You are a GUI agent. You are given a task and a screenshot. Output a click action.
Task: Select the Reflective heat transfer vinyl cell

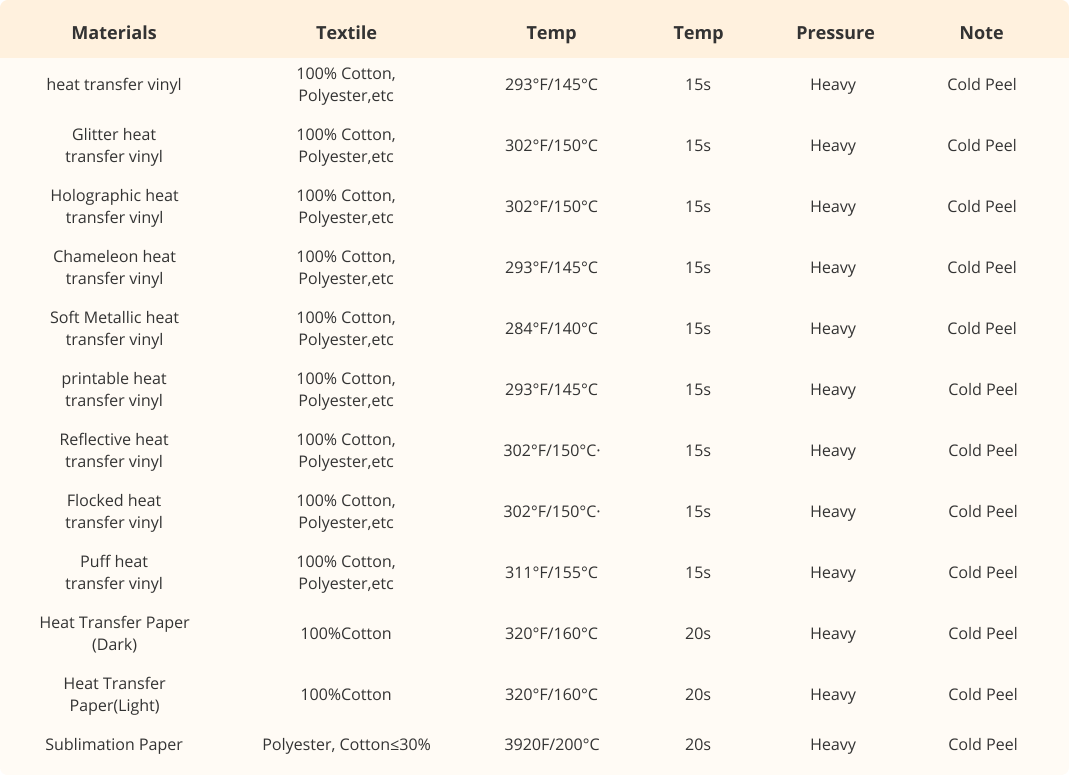pos(114,450)
